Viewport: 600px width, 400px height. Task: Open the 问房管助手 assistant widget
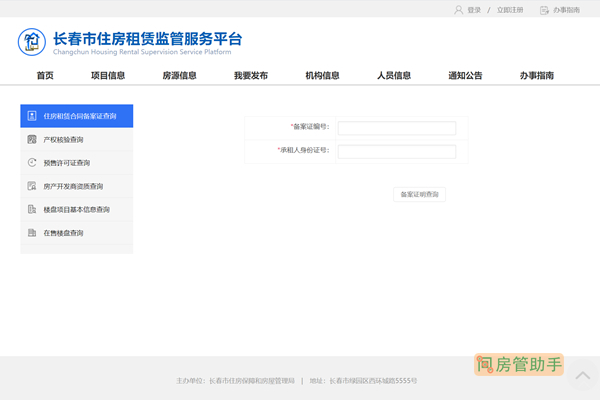pyautogui.click(x=518, y=364)
